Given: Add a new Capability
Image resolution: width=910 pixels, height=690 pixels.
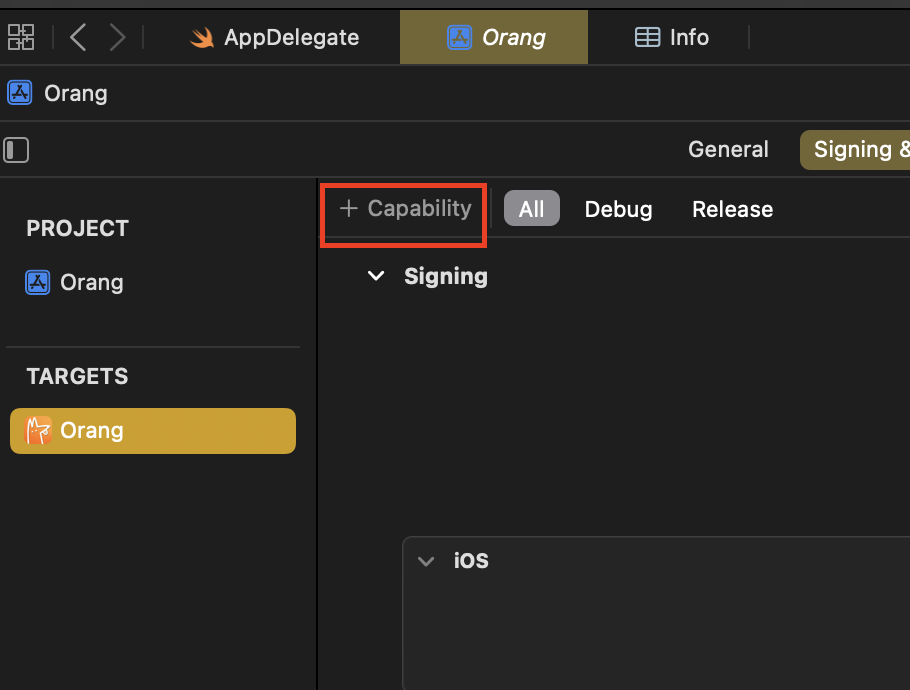Looking at the screenshot, I should pos(405,208).
